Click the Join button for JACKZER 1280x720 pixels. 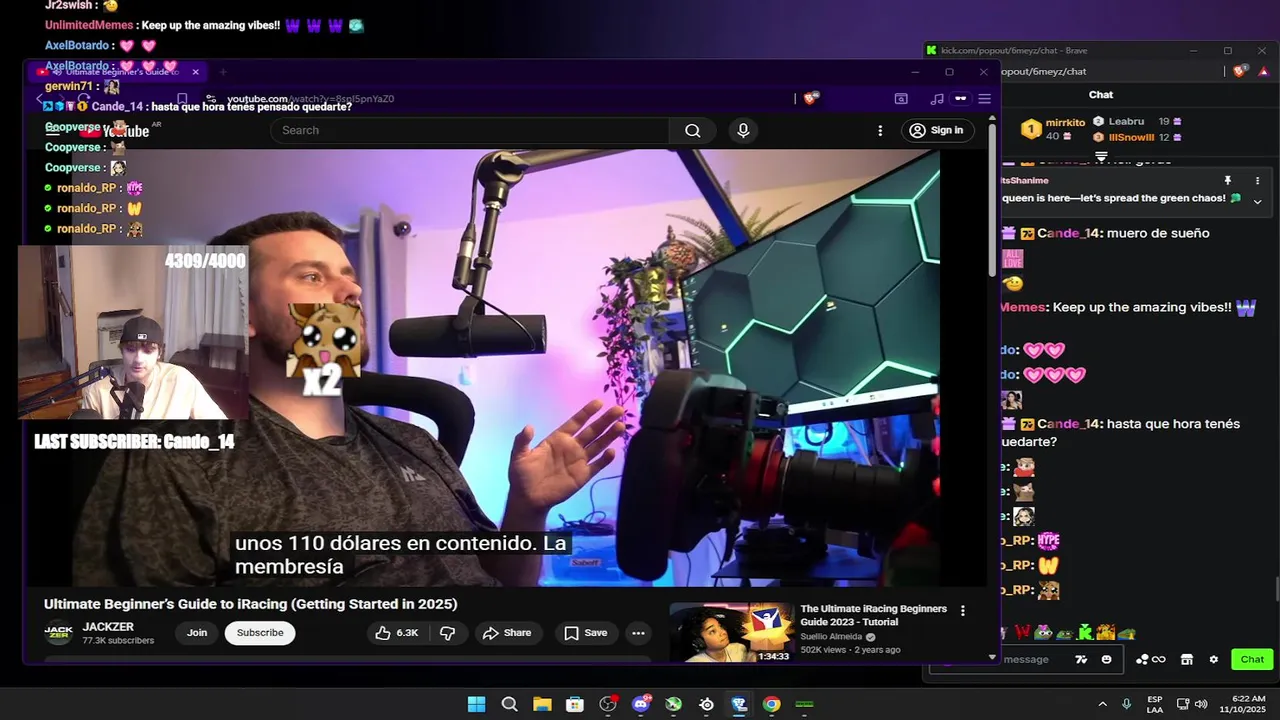tap(197, 633)
